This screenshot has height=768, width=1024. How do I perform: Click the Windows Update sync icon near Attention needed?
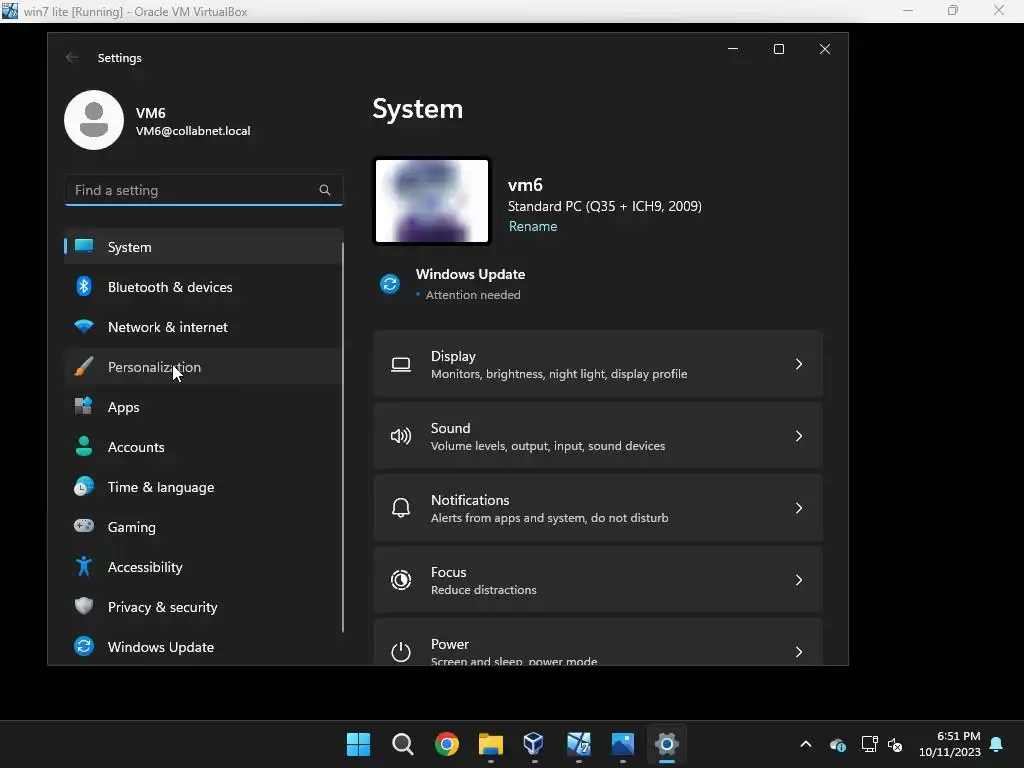[x=390, y=284]
